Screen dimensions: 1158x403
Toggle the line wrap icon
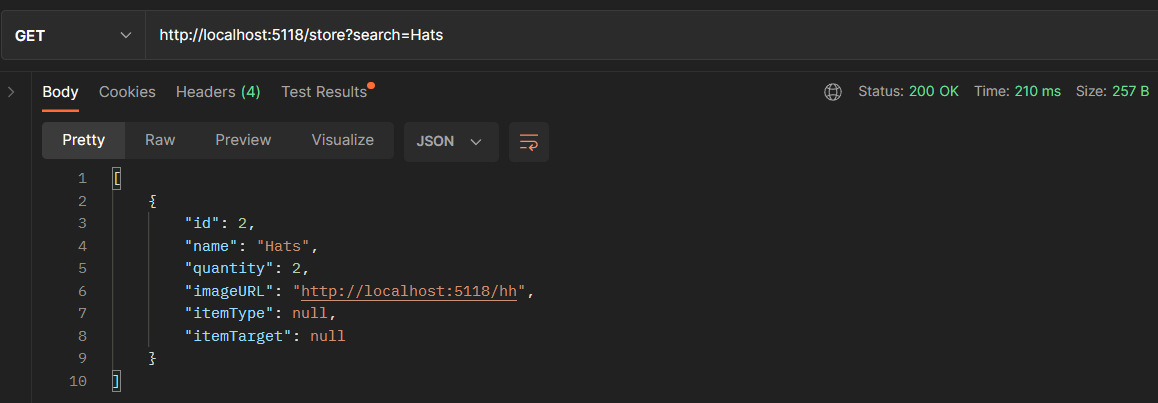click(529, 142)
